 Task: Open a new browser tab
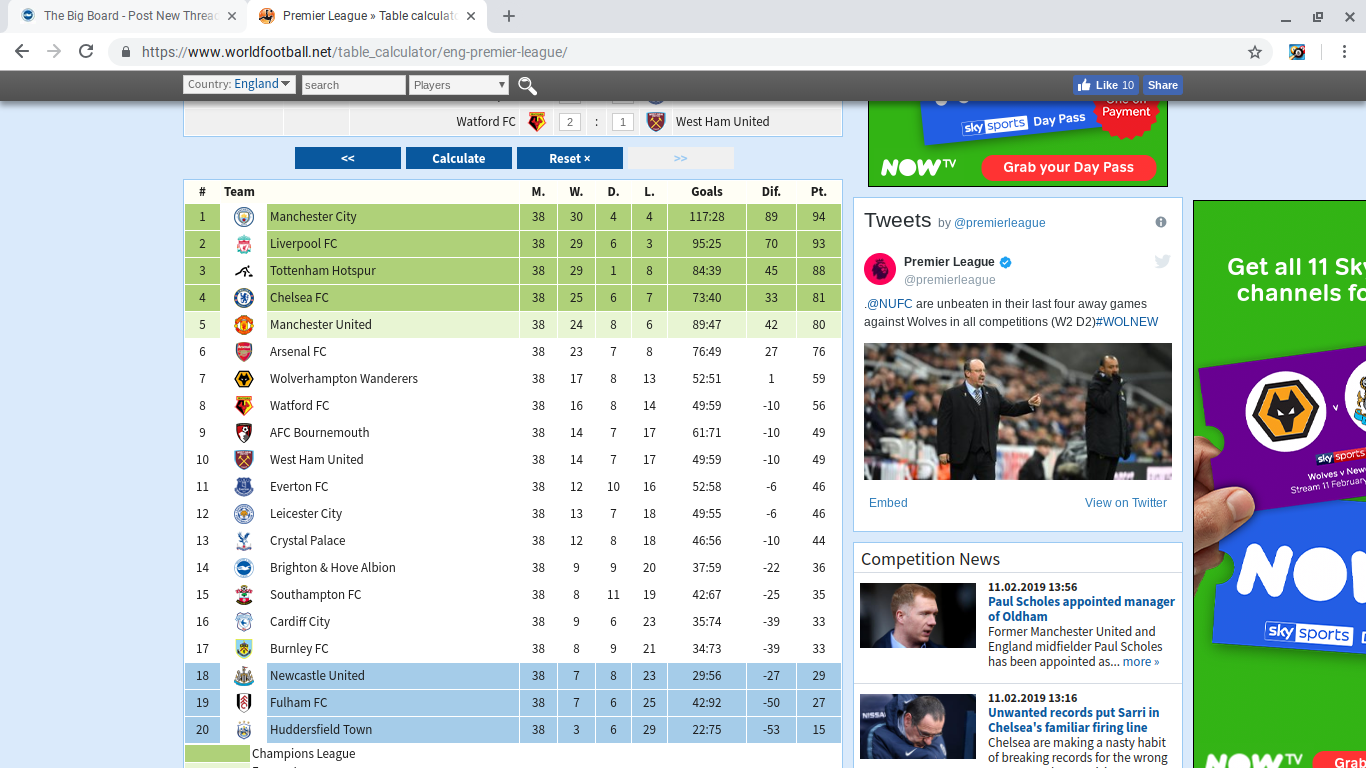509,16
